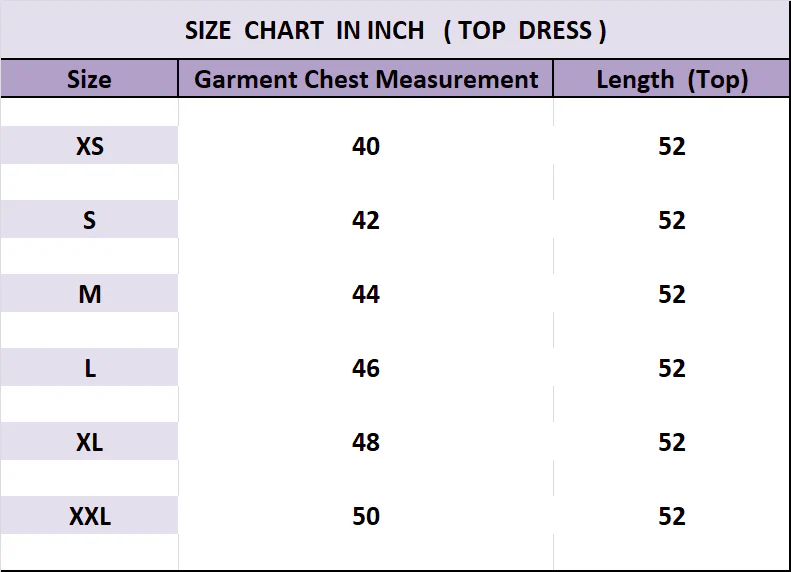Click chest measurement value 44
Screen dimensions: 791x572
pyautogui.click(x=366, y=294)
